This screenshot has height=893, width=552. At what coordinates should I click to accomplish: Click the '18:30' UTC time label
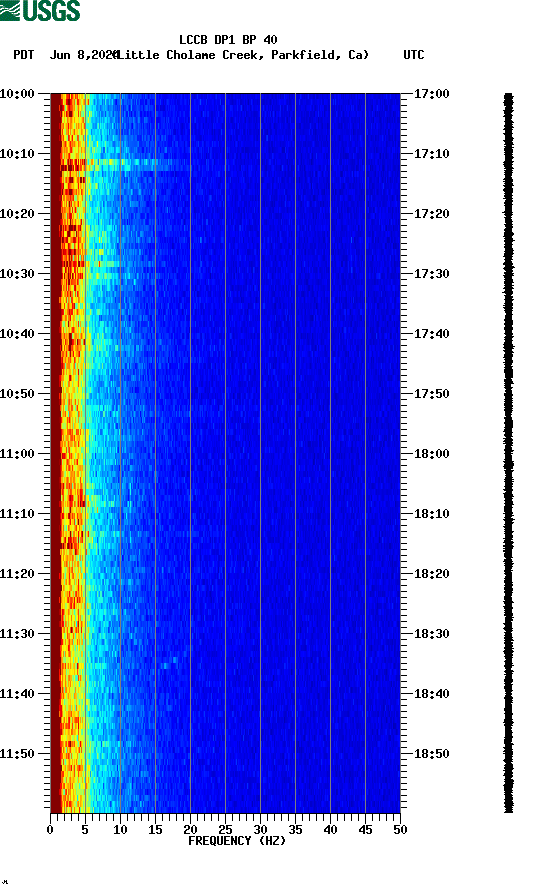[x=431, y=633]
